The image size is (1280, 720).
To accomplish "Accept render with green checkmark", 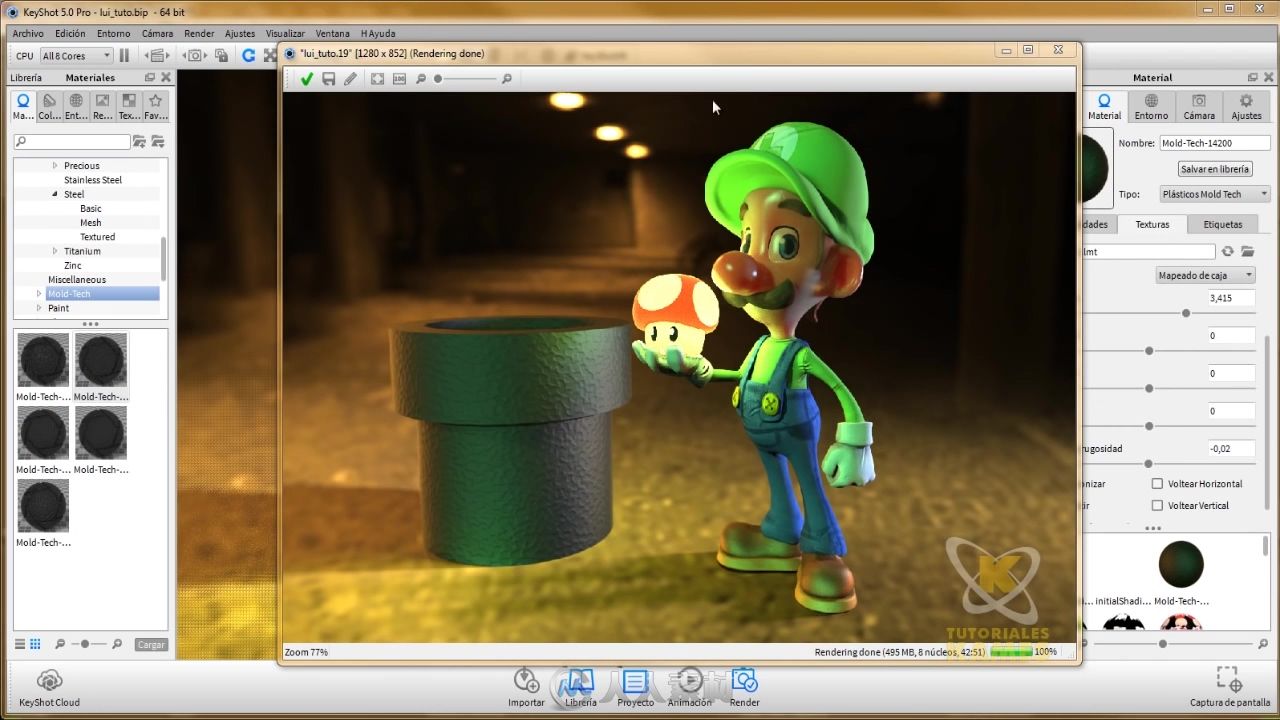I will pos(307,79).
